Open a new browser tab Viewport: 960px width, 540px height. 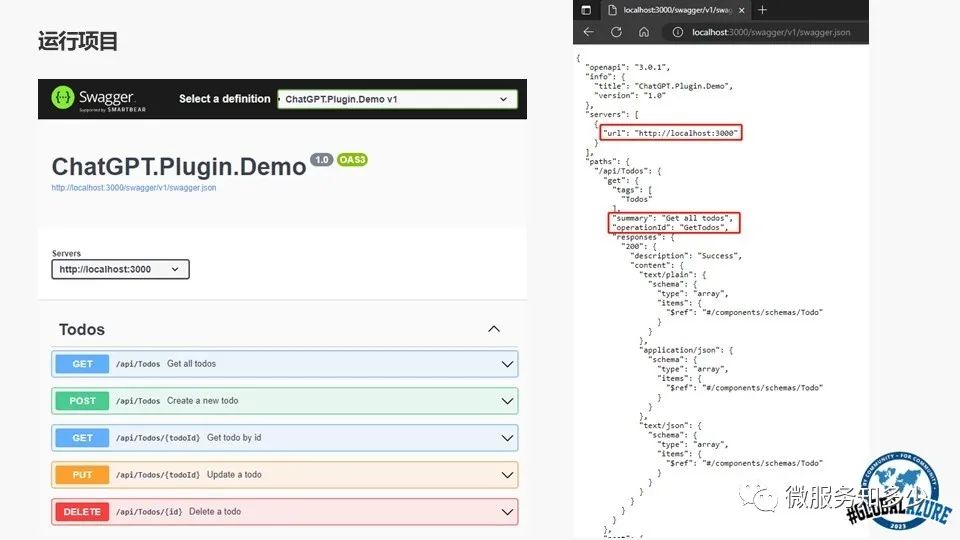tap(762, 10)
